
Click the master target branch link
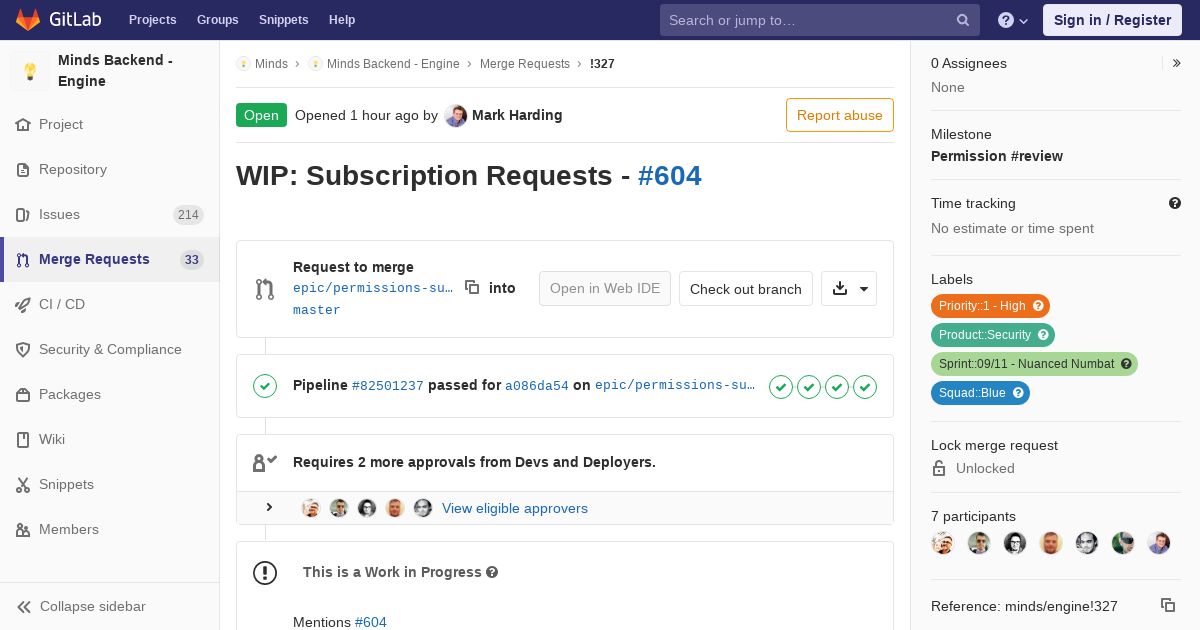[x=317, y=310]
